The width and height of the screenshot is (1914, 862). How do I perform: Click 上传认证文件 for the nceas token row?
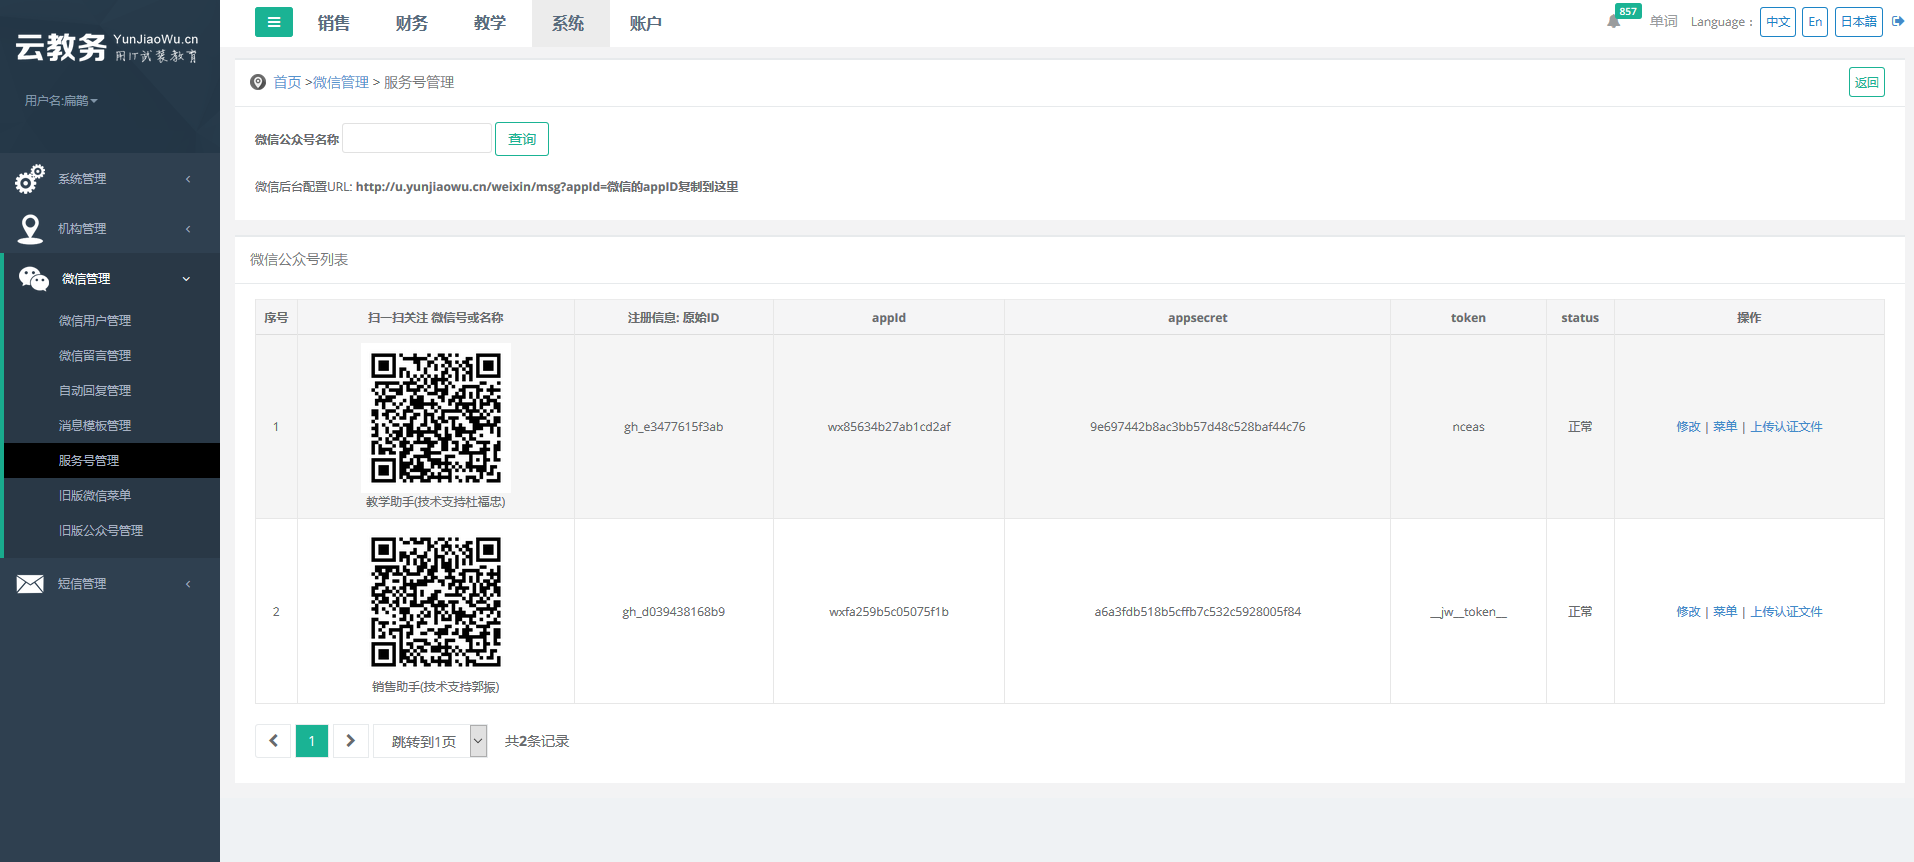point(1786,427)
